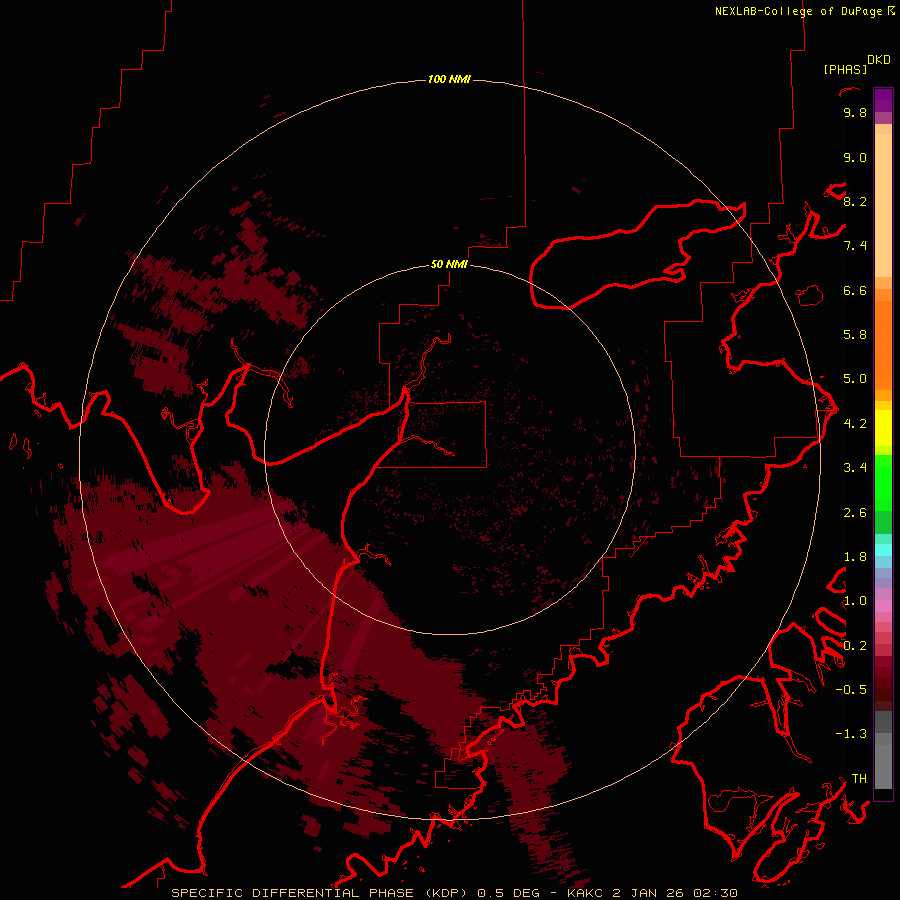
Task: Click the yellow segment of the color bar
Action: click(883, 428)
